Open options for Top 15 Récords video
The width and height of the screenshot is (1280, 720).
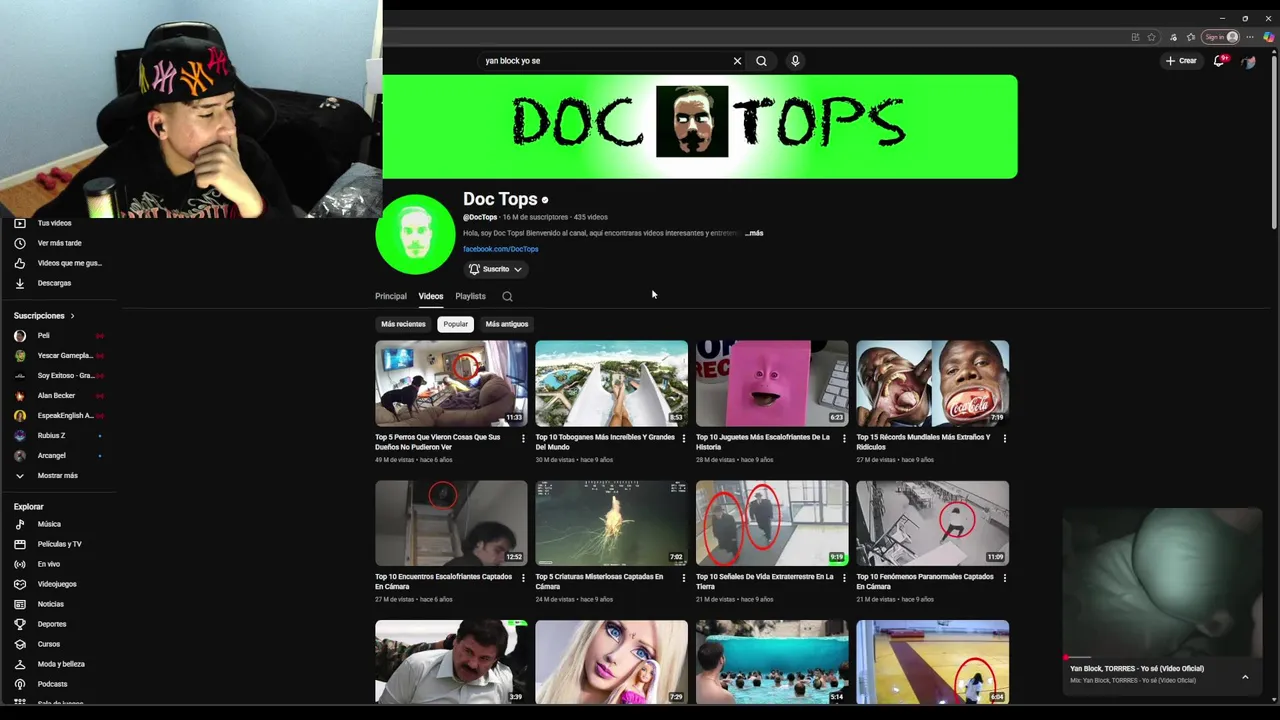tap(1004, 438)
